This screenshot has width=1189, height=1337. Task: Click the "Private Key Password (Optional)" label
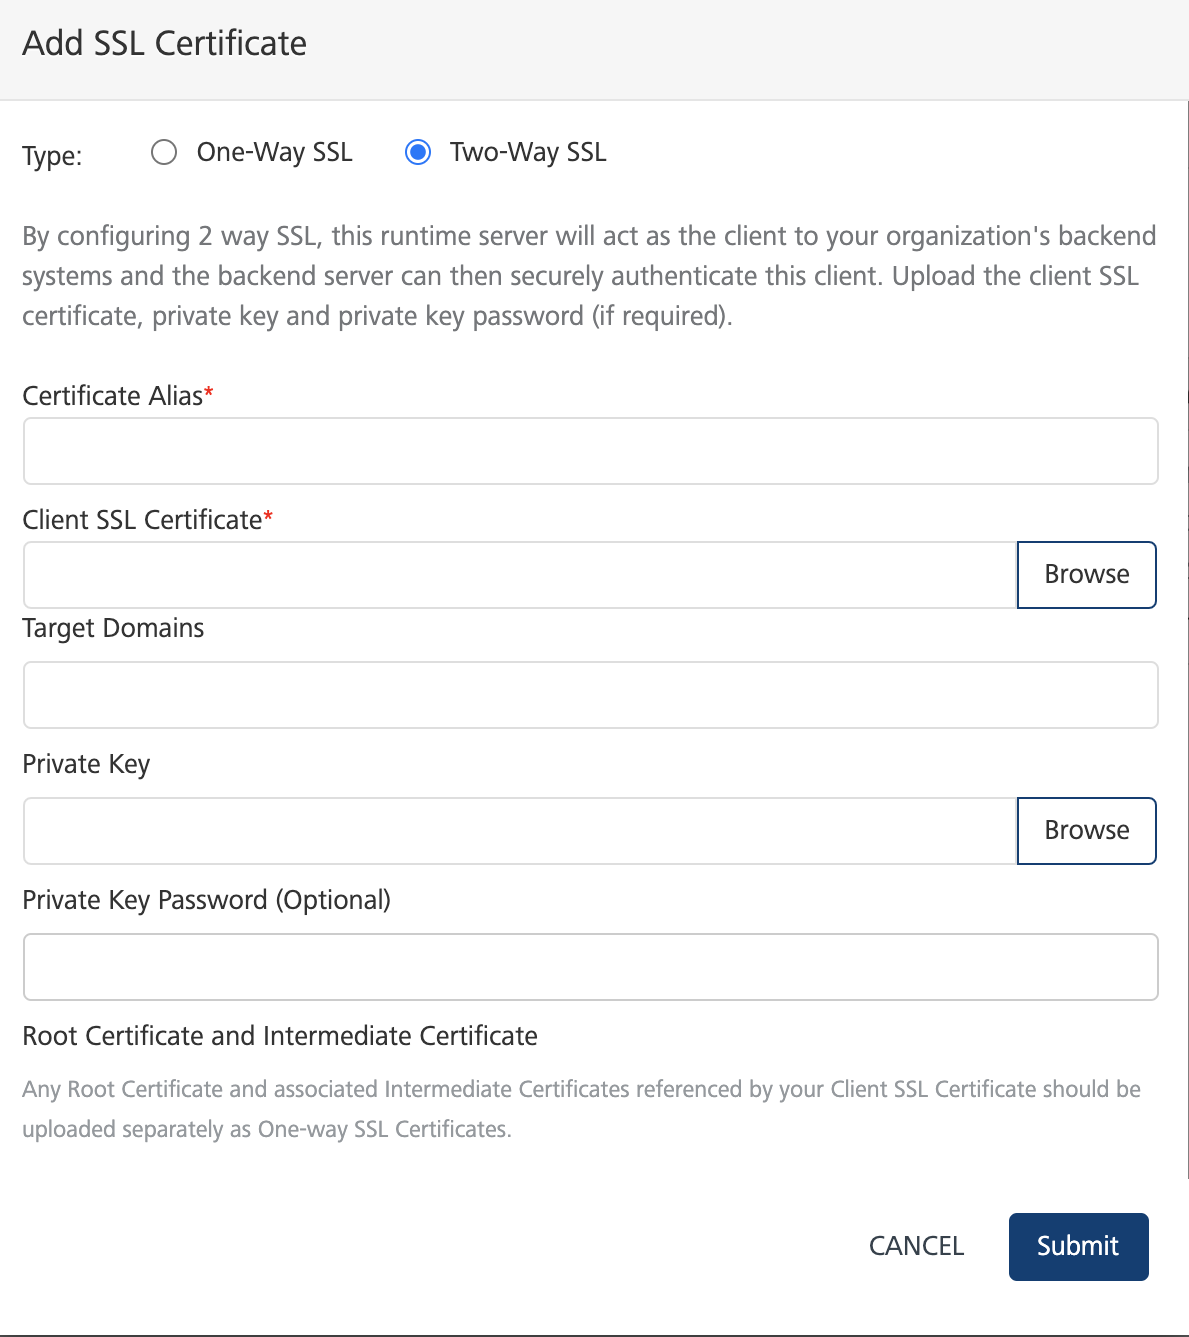(206, 900)
